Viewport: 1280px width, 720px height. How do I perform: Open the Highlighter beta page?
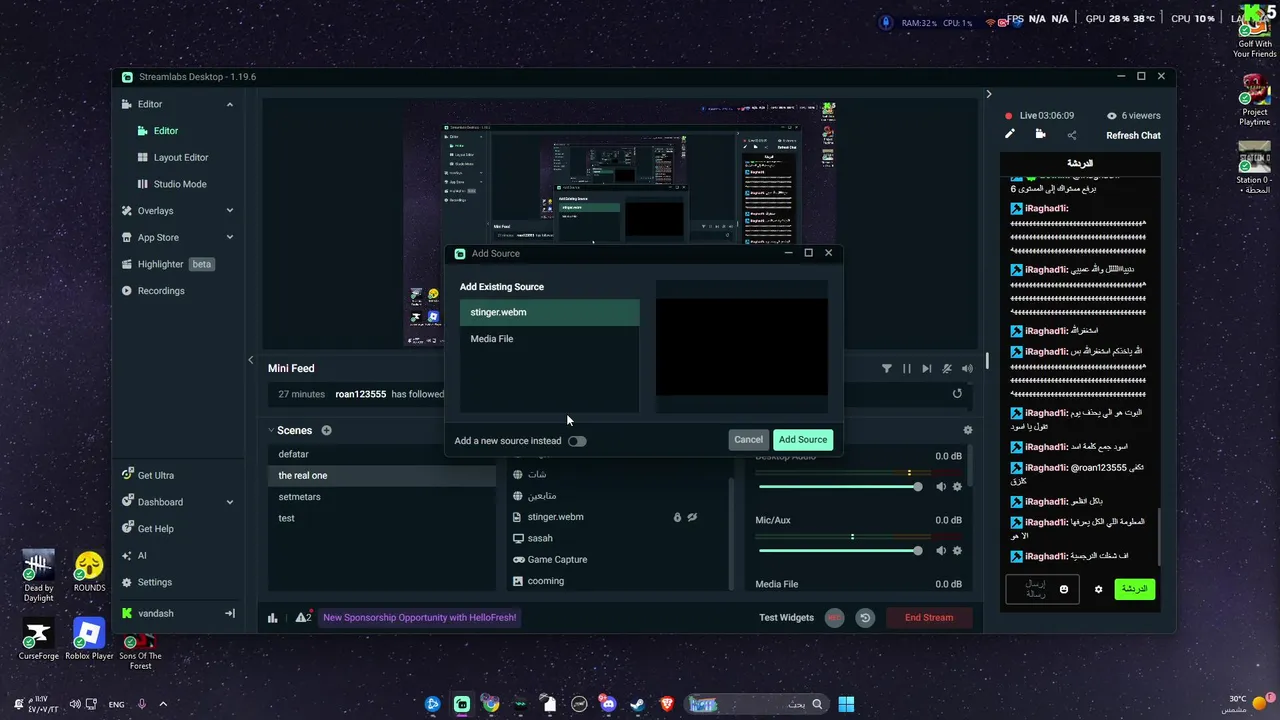pyautogui.click(x=168, y=264)
